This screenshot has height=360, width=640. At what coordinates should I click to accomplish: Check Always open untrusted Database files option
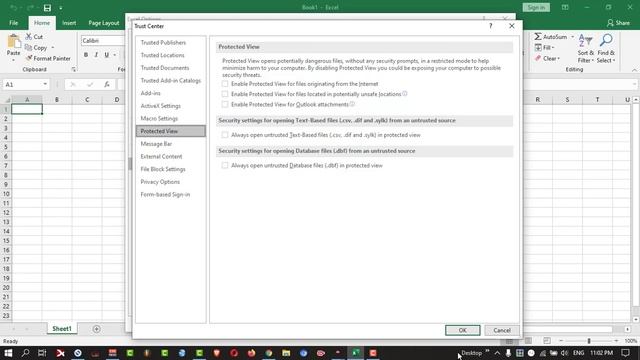225,165
